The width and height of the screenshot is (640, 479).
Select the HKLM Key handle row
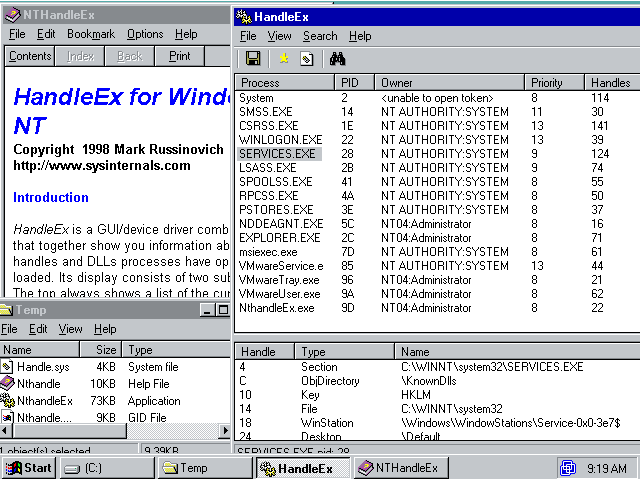tap(437, 395)
